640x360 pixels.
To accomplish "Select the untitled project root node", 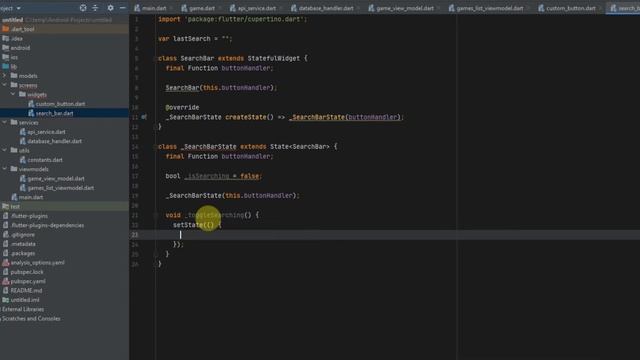I will click(12, 20).
